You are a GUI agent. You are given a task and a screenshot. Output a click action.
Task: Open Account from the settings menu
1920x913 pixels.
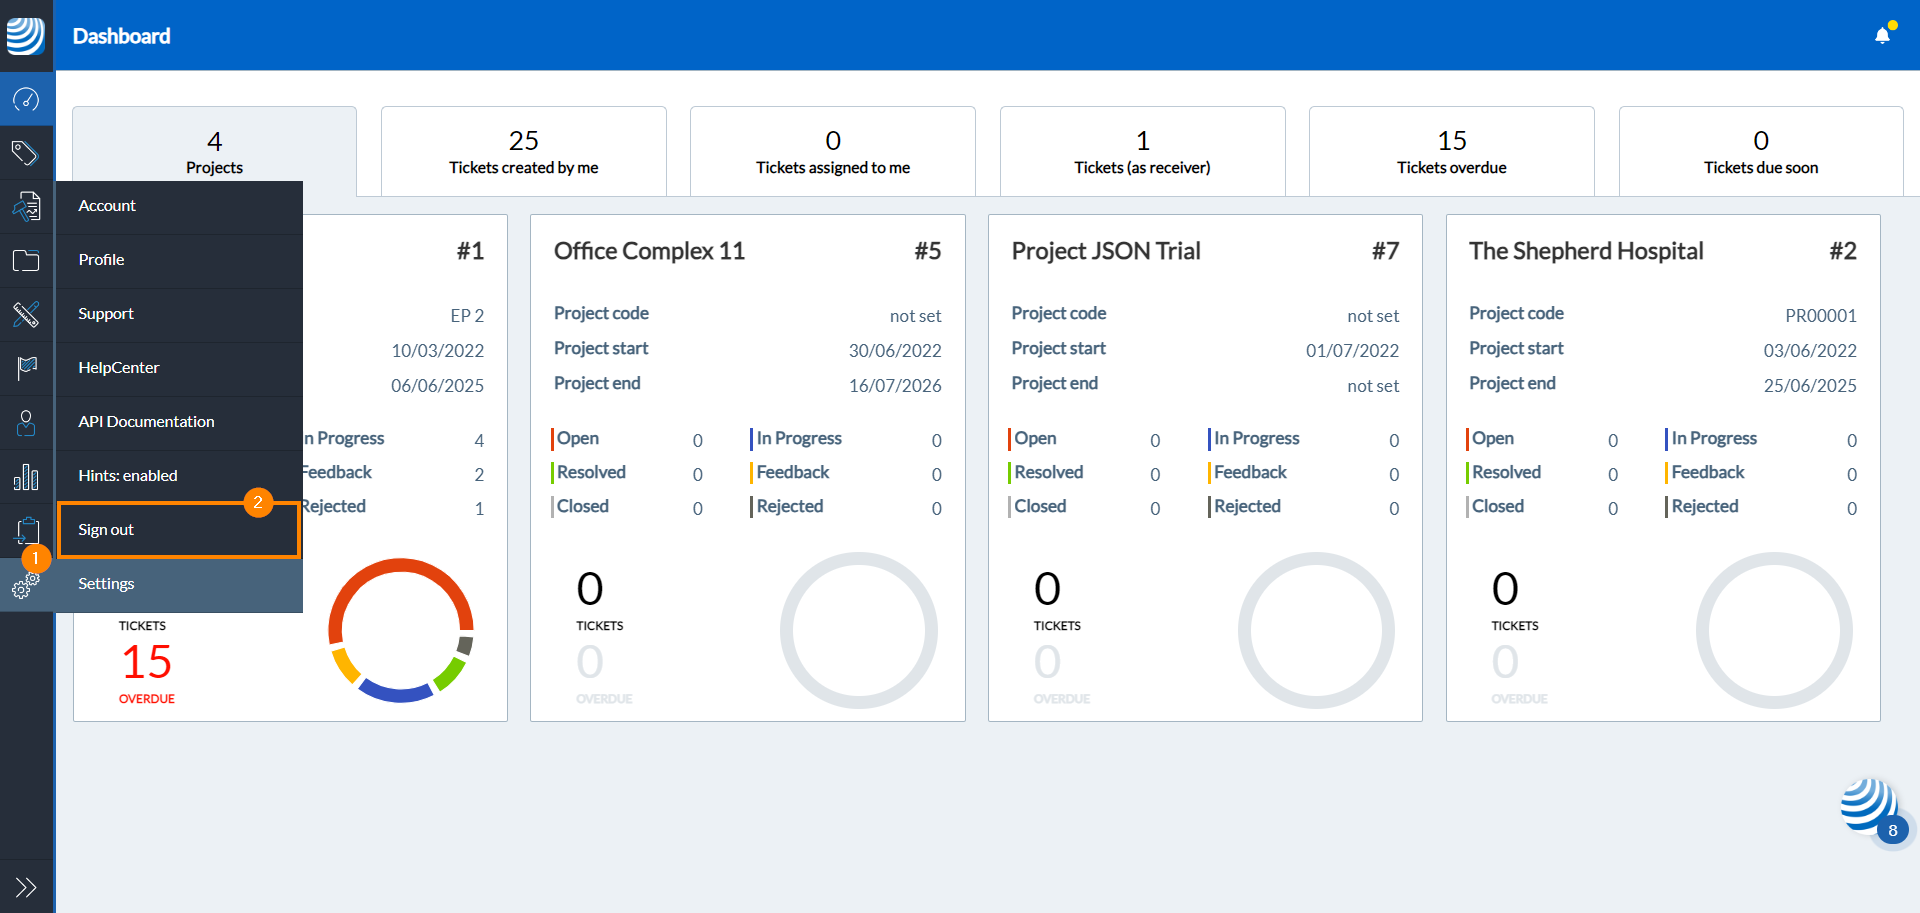107,206
